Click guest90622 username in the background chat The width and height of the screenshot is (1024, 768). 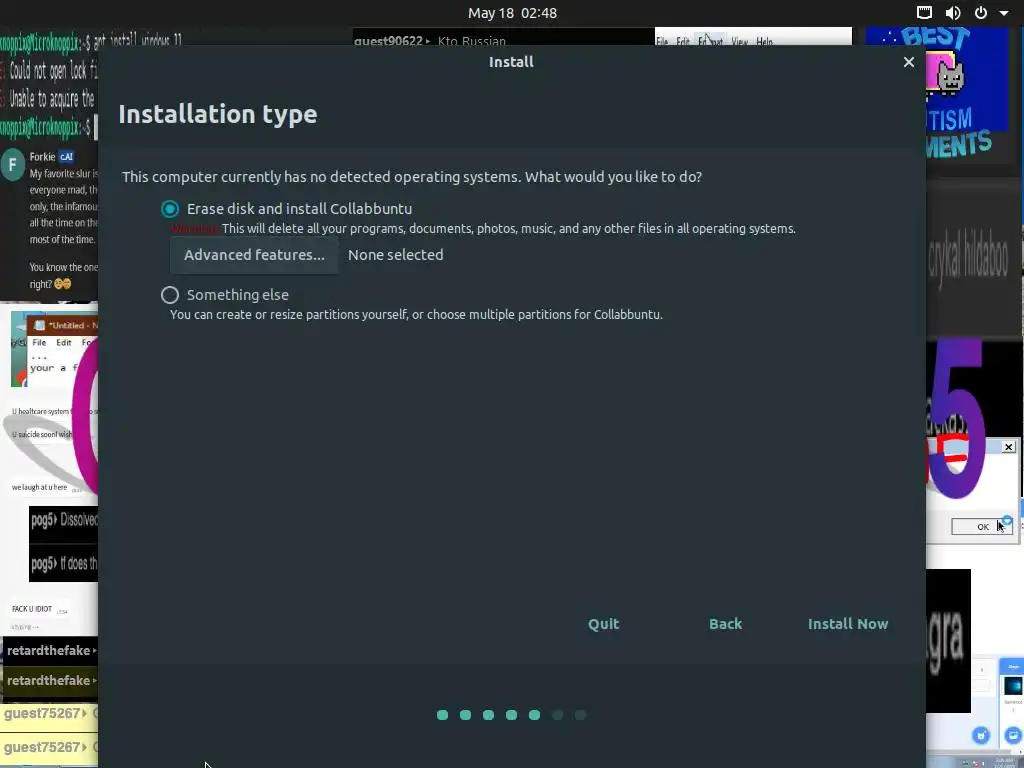[388, 40]
